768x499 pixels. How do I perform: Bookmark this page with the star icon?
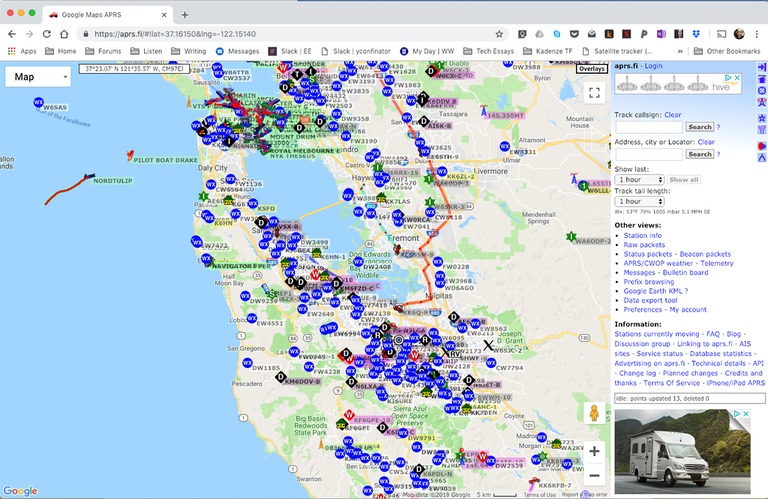point(499,34)
